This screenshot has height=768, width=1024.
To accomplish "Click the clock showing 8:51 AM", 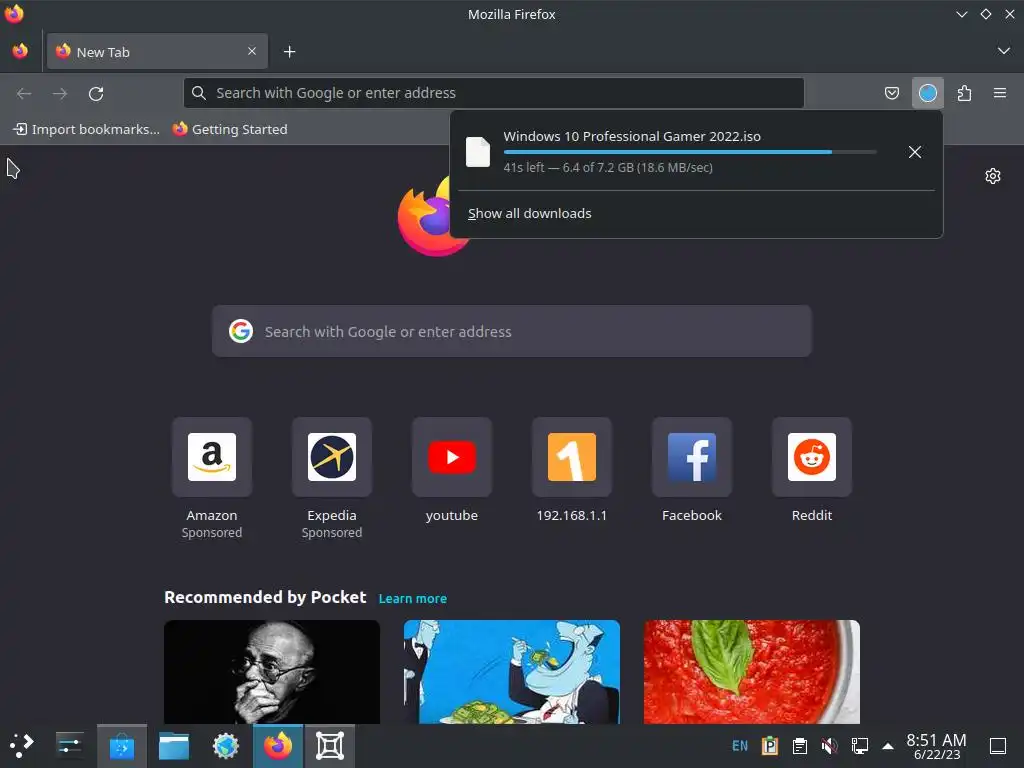I will [936, 746].
